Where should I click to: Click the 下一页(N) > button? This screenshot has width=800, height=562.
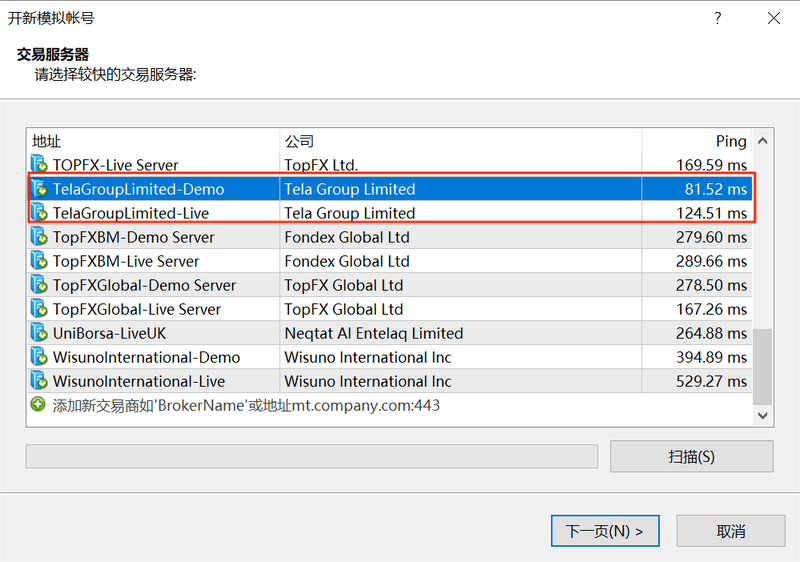point(605,531)
